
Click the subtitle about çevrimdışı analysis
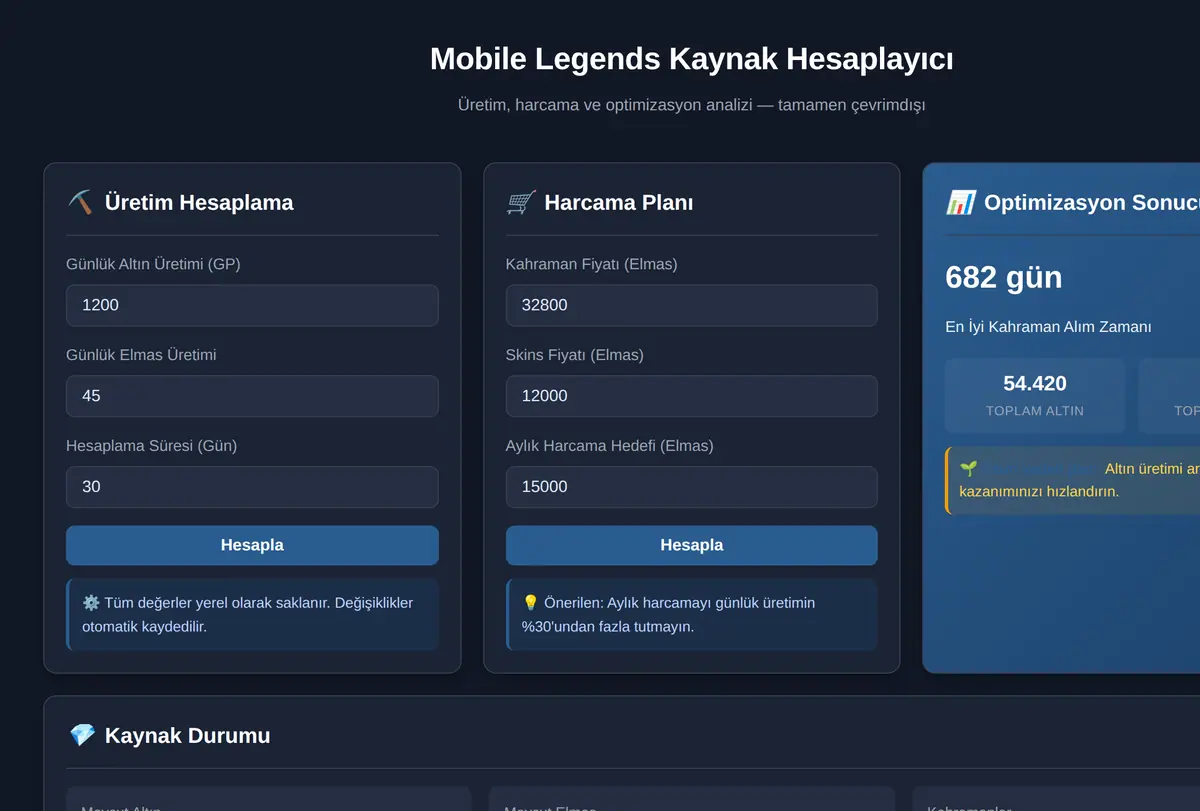tap(691, 104)
